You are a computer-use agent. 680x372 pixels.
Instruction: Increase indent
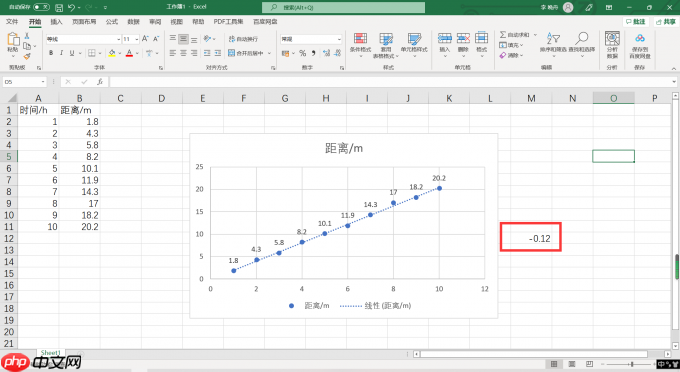tap(218, 53)
